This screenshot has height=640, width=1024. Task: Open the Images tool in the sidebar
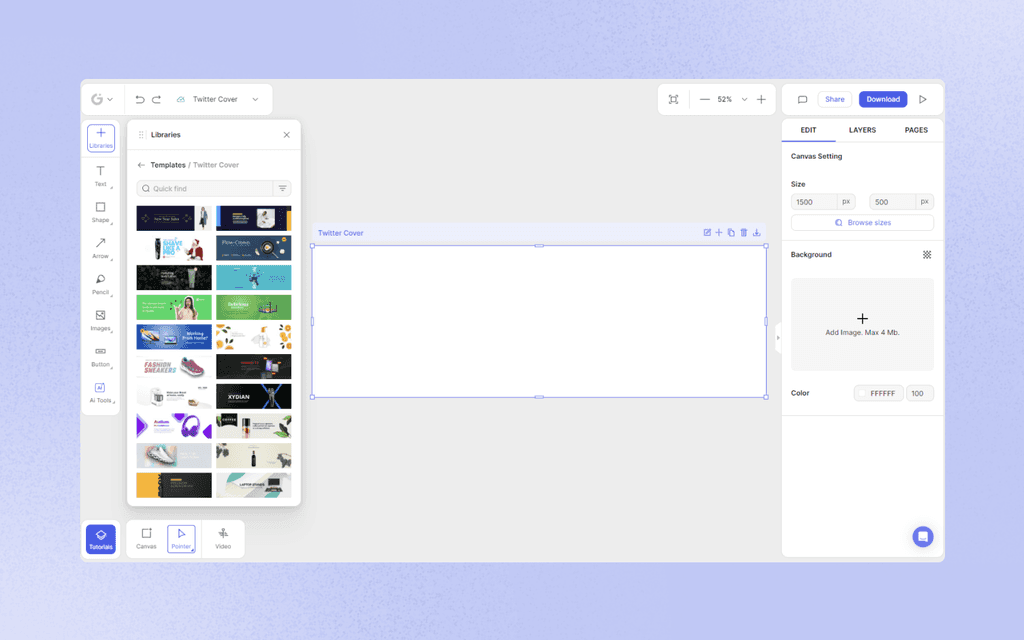[x=100, y=322]
